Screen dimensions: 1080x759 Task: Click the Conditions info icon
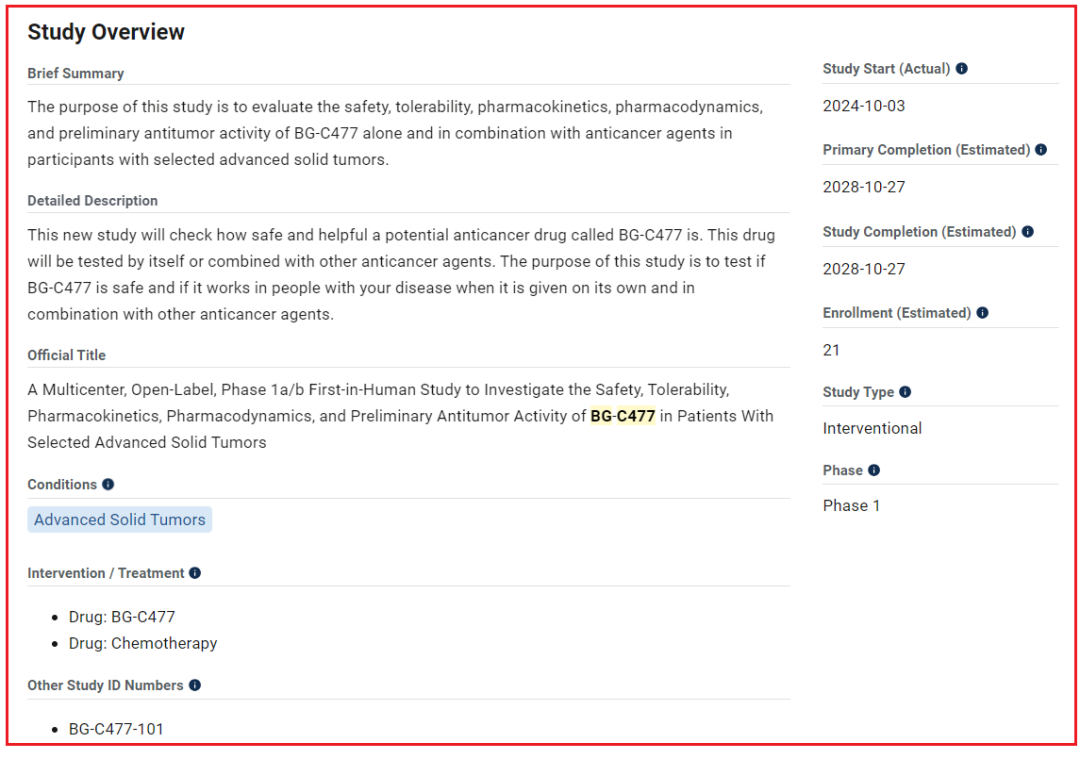[x=108, y=484]
